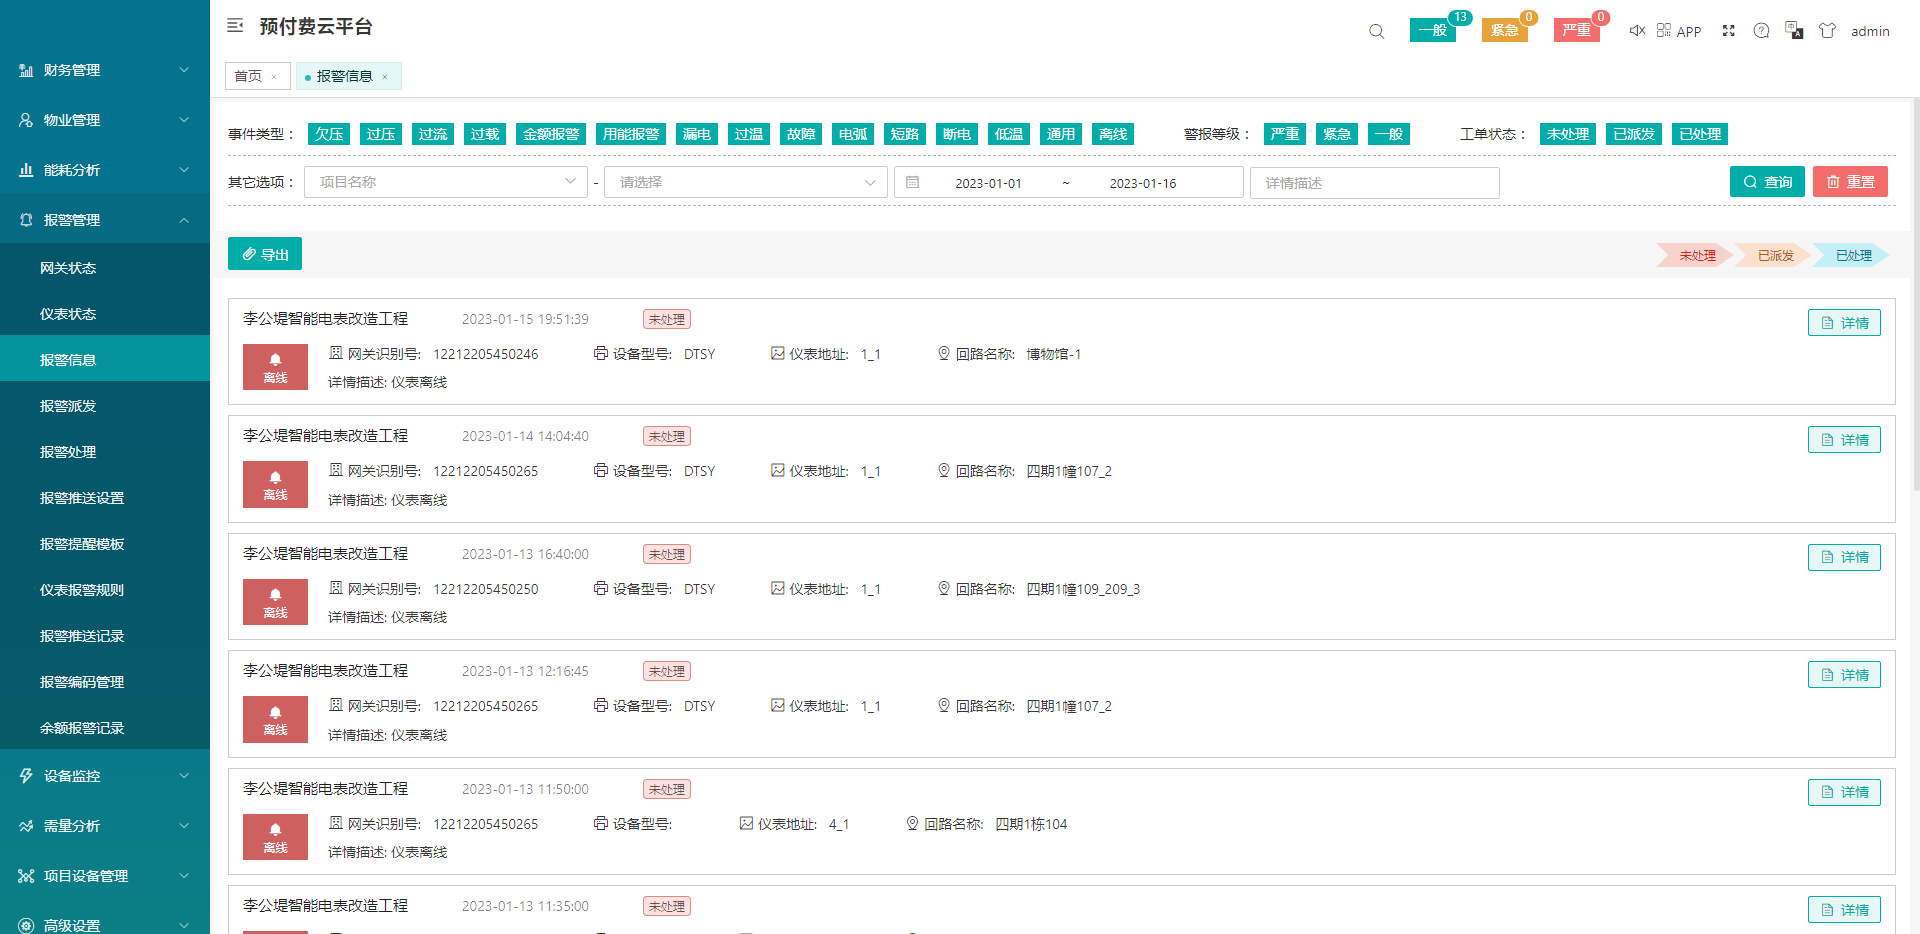This screenshot has height=934, width=1920.
Task: Click the 报警管理 bell icon in the sidebar
Action: (x=26, y=220)
